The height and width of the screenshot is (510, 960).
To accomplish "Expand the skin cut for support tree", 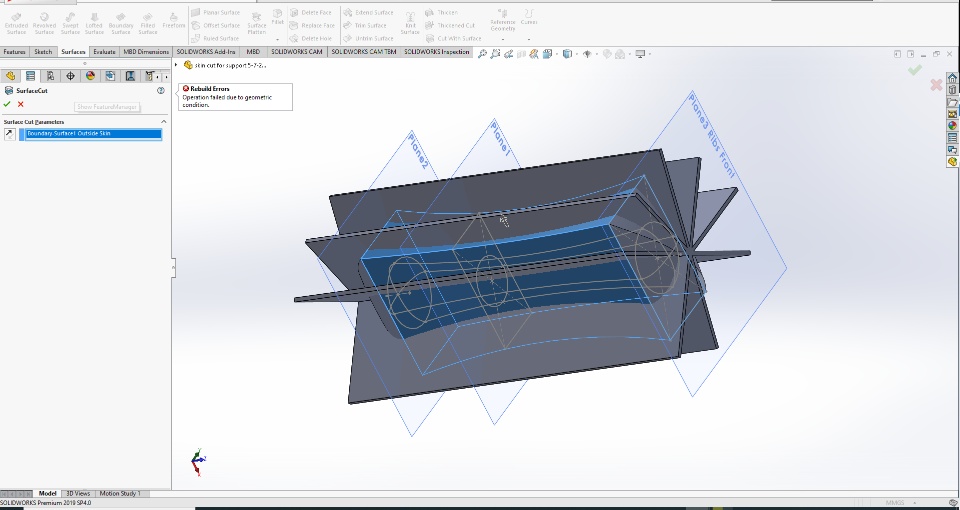I will [x=176, y=65].
